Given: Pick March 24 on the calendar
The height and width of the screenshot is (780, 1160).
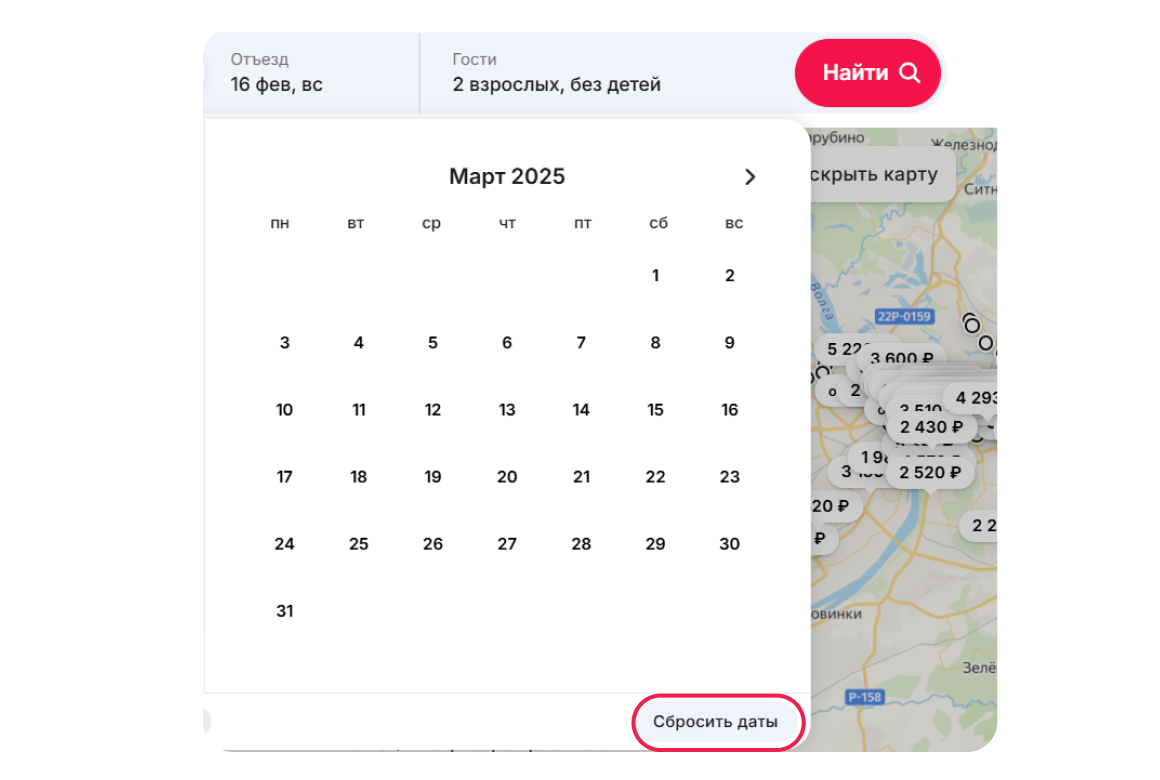Looking at the screenshot, I should (285, 544).
